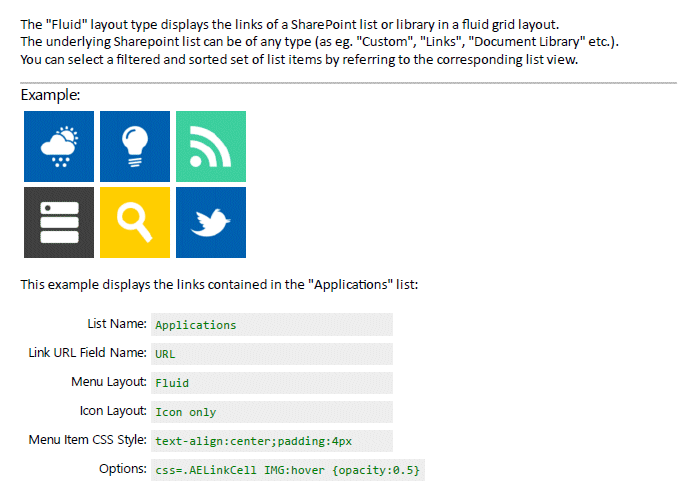The width and height of the screenshot is (682, 502).
Task: Click the dark gray server stack tile
Action: point(59,222)
